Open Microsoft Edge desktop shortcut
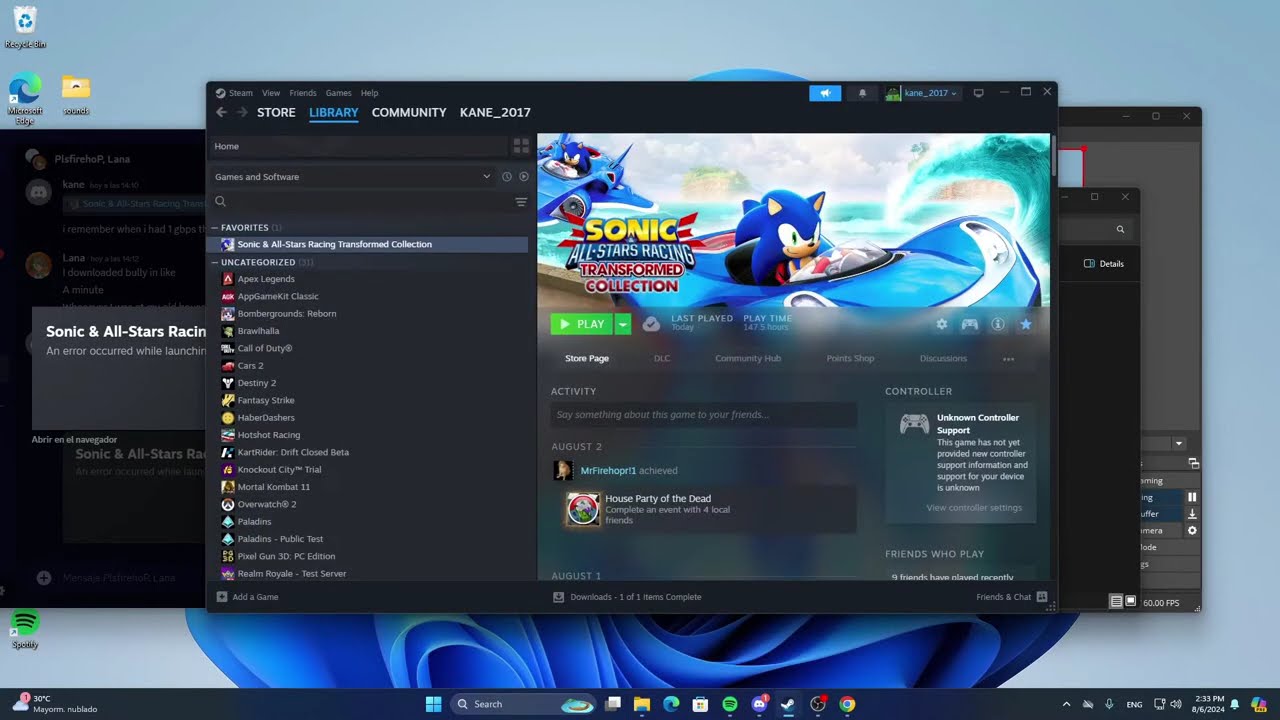This screenshot has width=1280, height=720. coord(24,98)
